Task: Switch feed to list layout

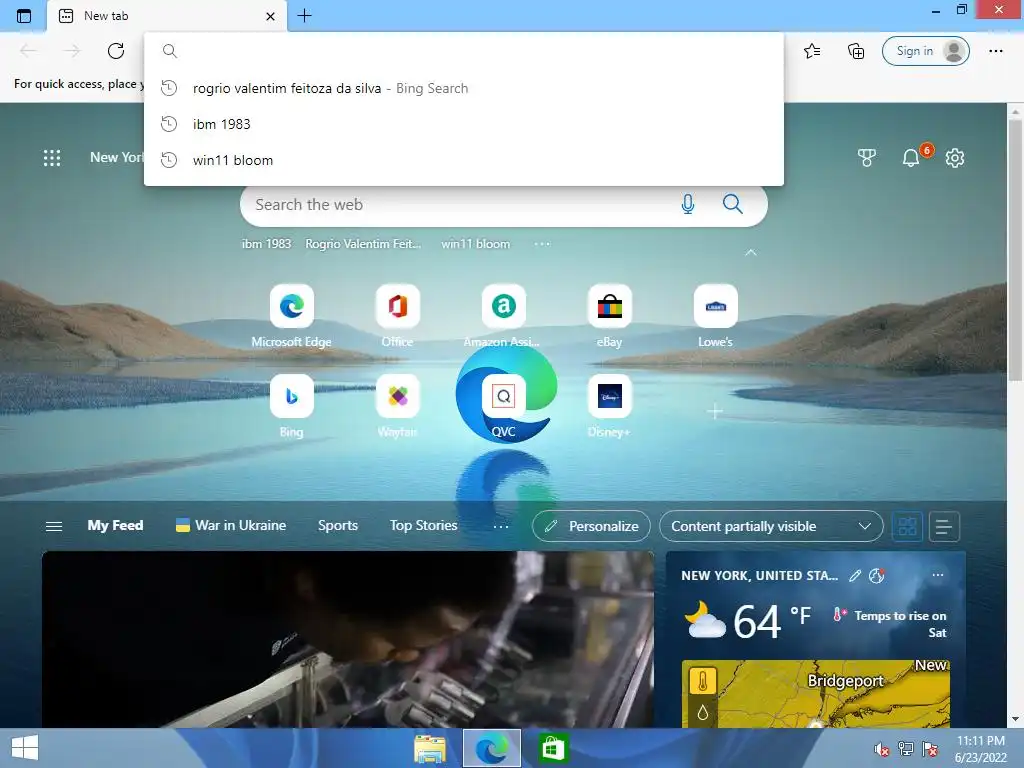Action: 944,526
